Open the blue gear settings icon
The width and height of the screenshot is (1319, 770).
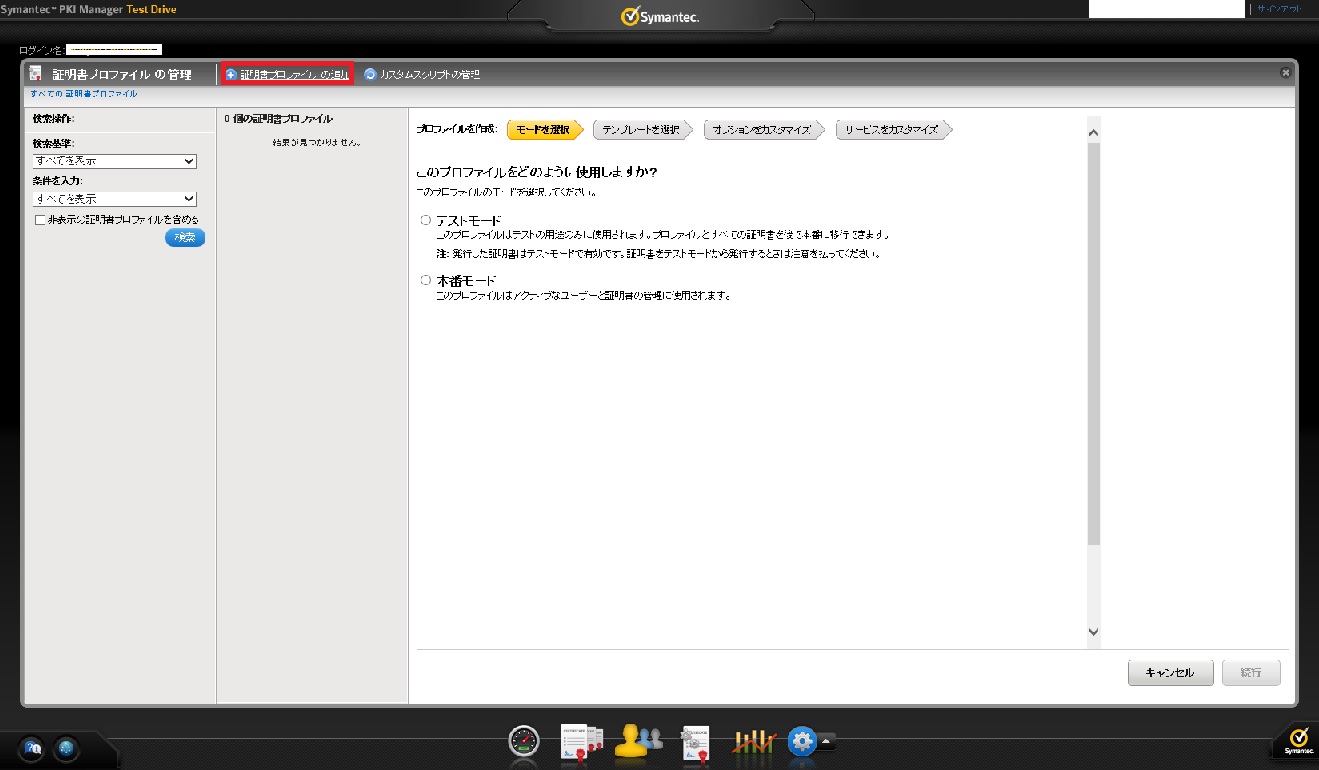click(x=803, y=741)
